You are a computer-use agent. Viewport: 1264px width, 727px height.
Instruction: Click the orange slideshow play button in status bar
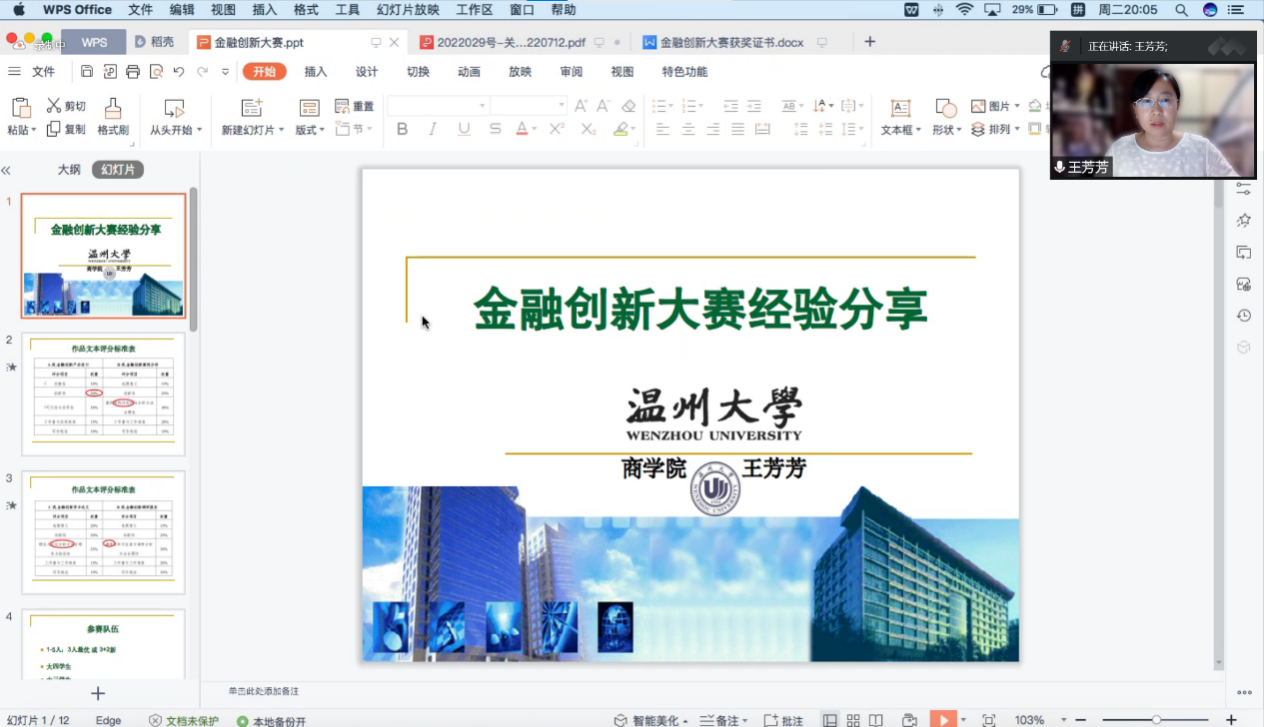tap(941, 720)
